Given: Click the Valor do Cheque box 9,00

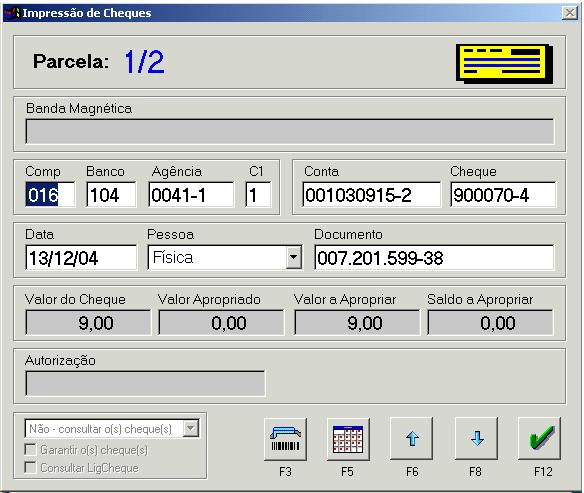Looking at the screenshot, I should click(x=88, y=322).
